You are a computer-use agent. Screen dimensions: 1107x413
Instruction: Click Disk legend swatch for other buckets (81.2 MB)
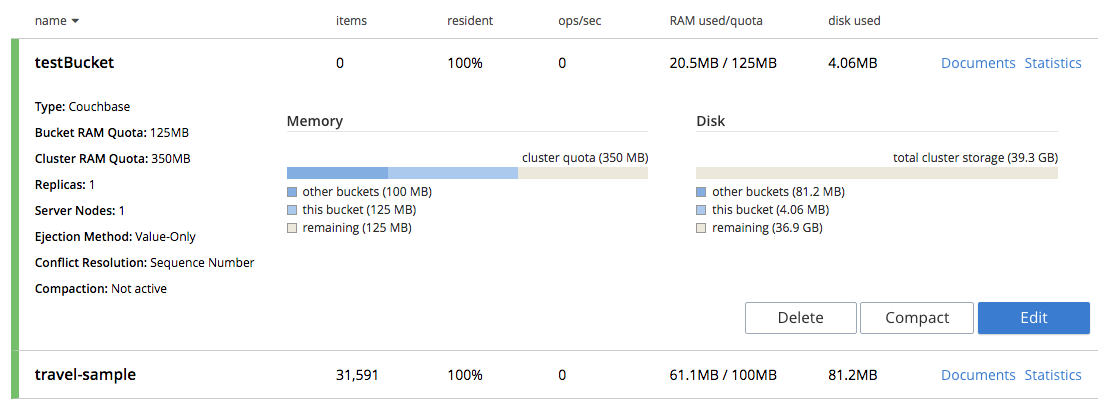[x=701, y=192]
